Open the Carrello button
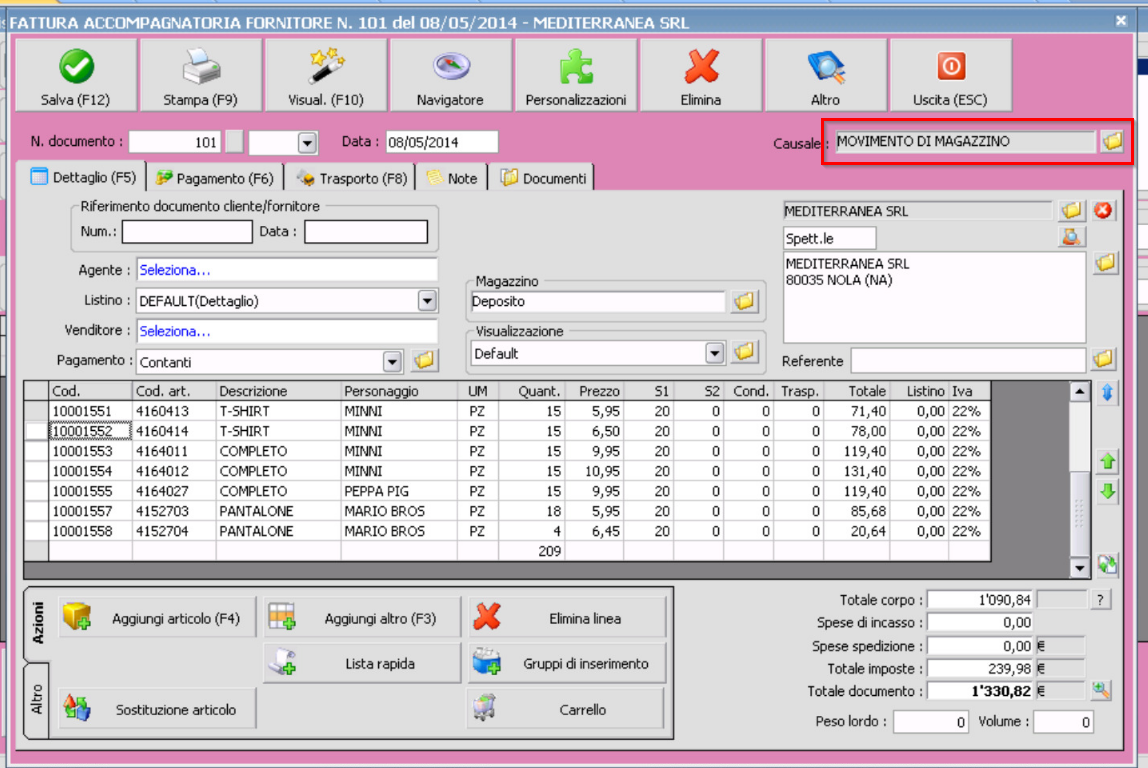The height and width of the screenshot is (768, 1148). pyautogui.click(x=567, y=709)
